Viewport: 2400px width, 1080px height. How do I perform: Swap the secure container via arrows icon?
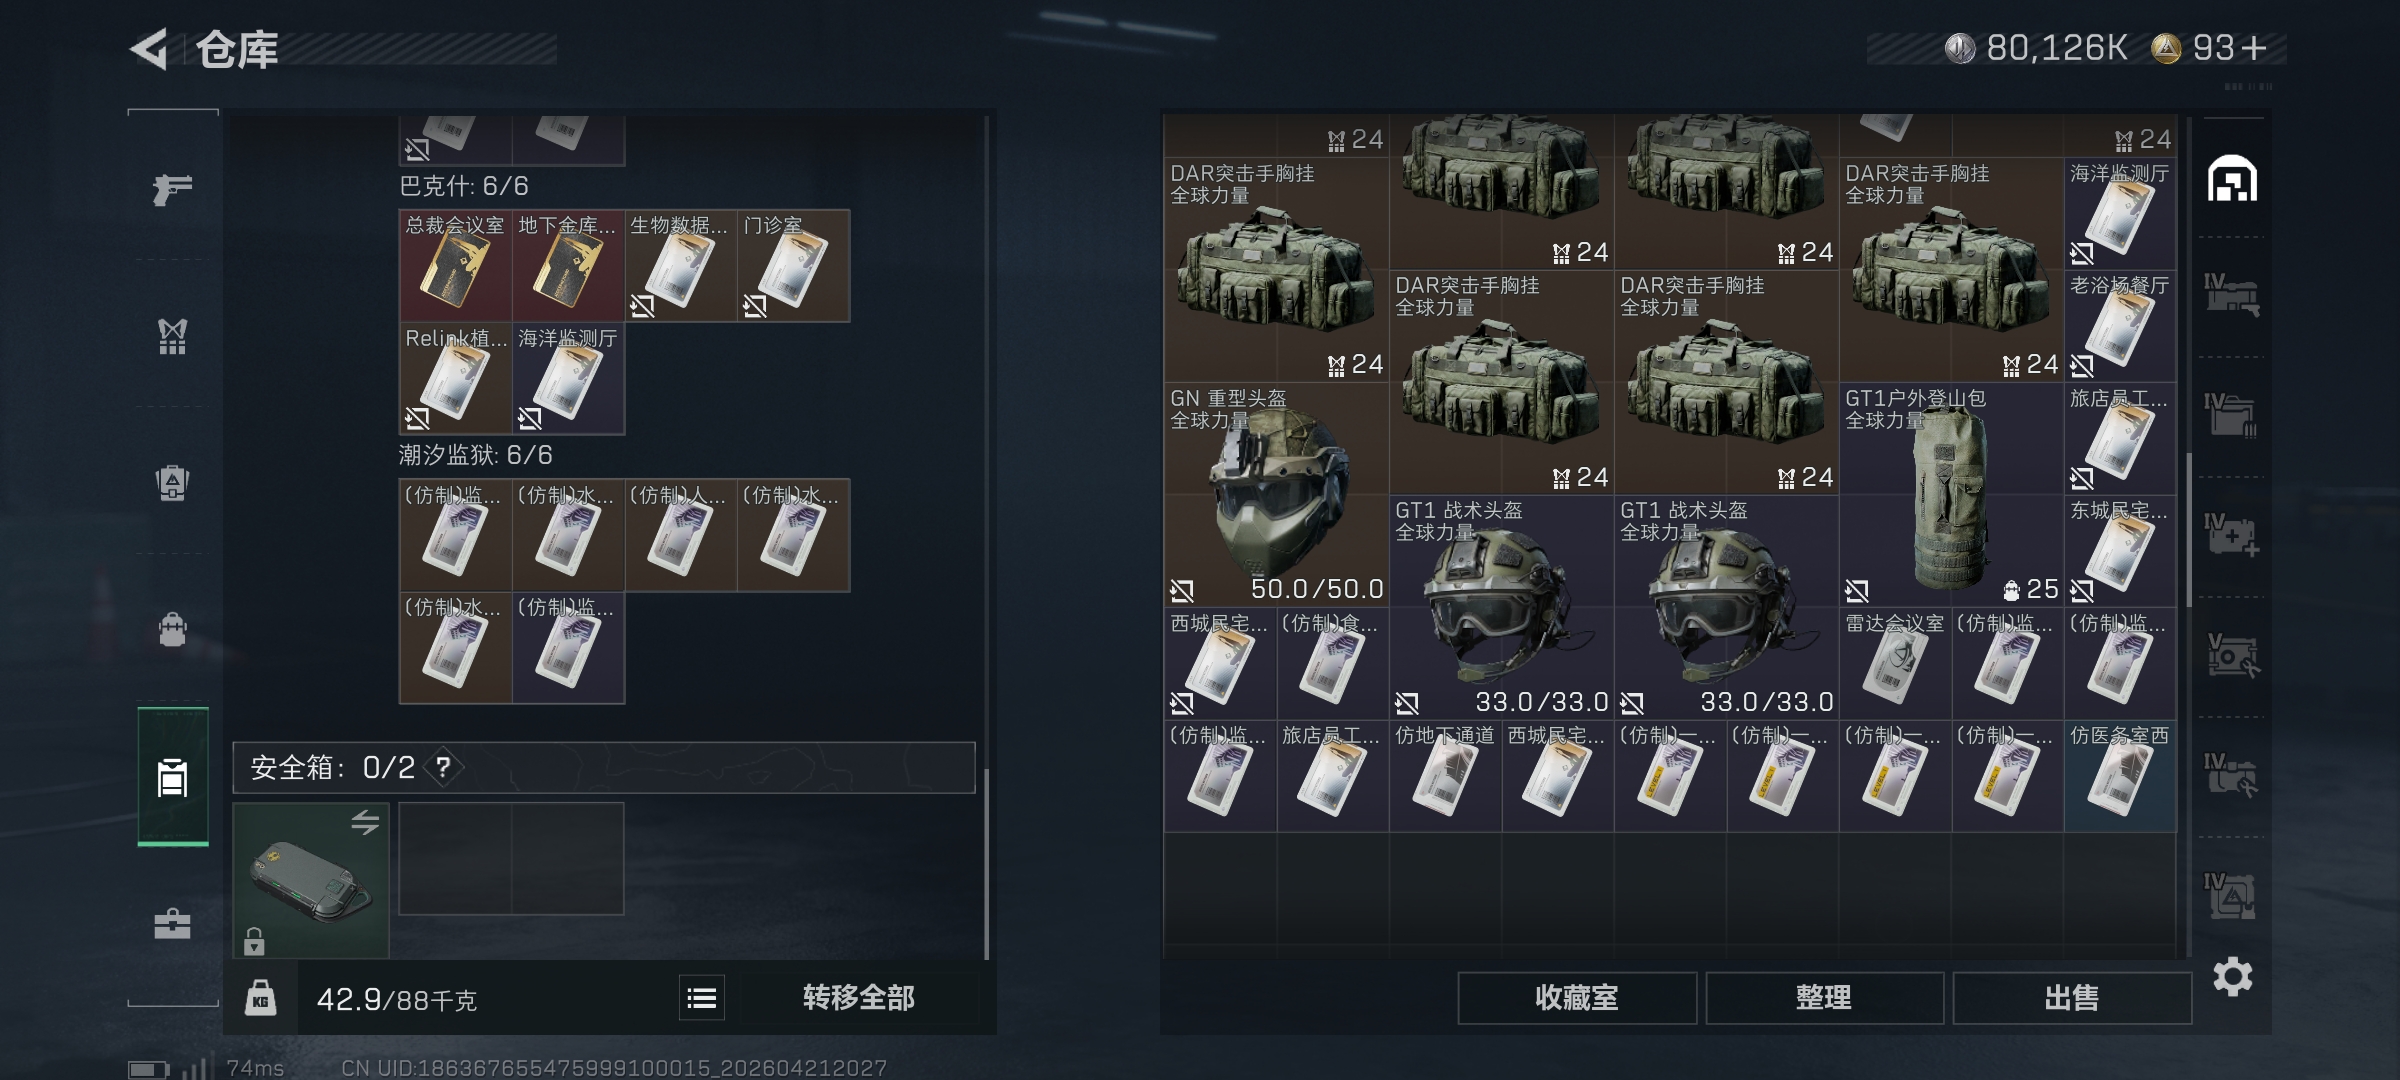365,822
